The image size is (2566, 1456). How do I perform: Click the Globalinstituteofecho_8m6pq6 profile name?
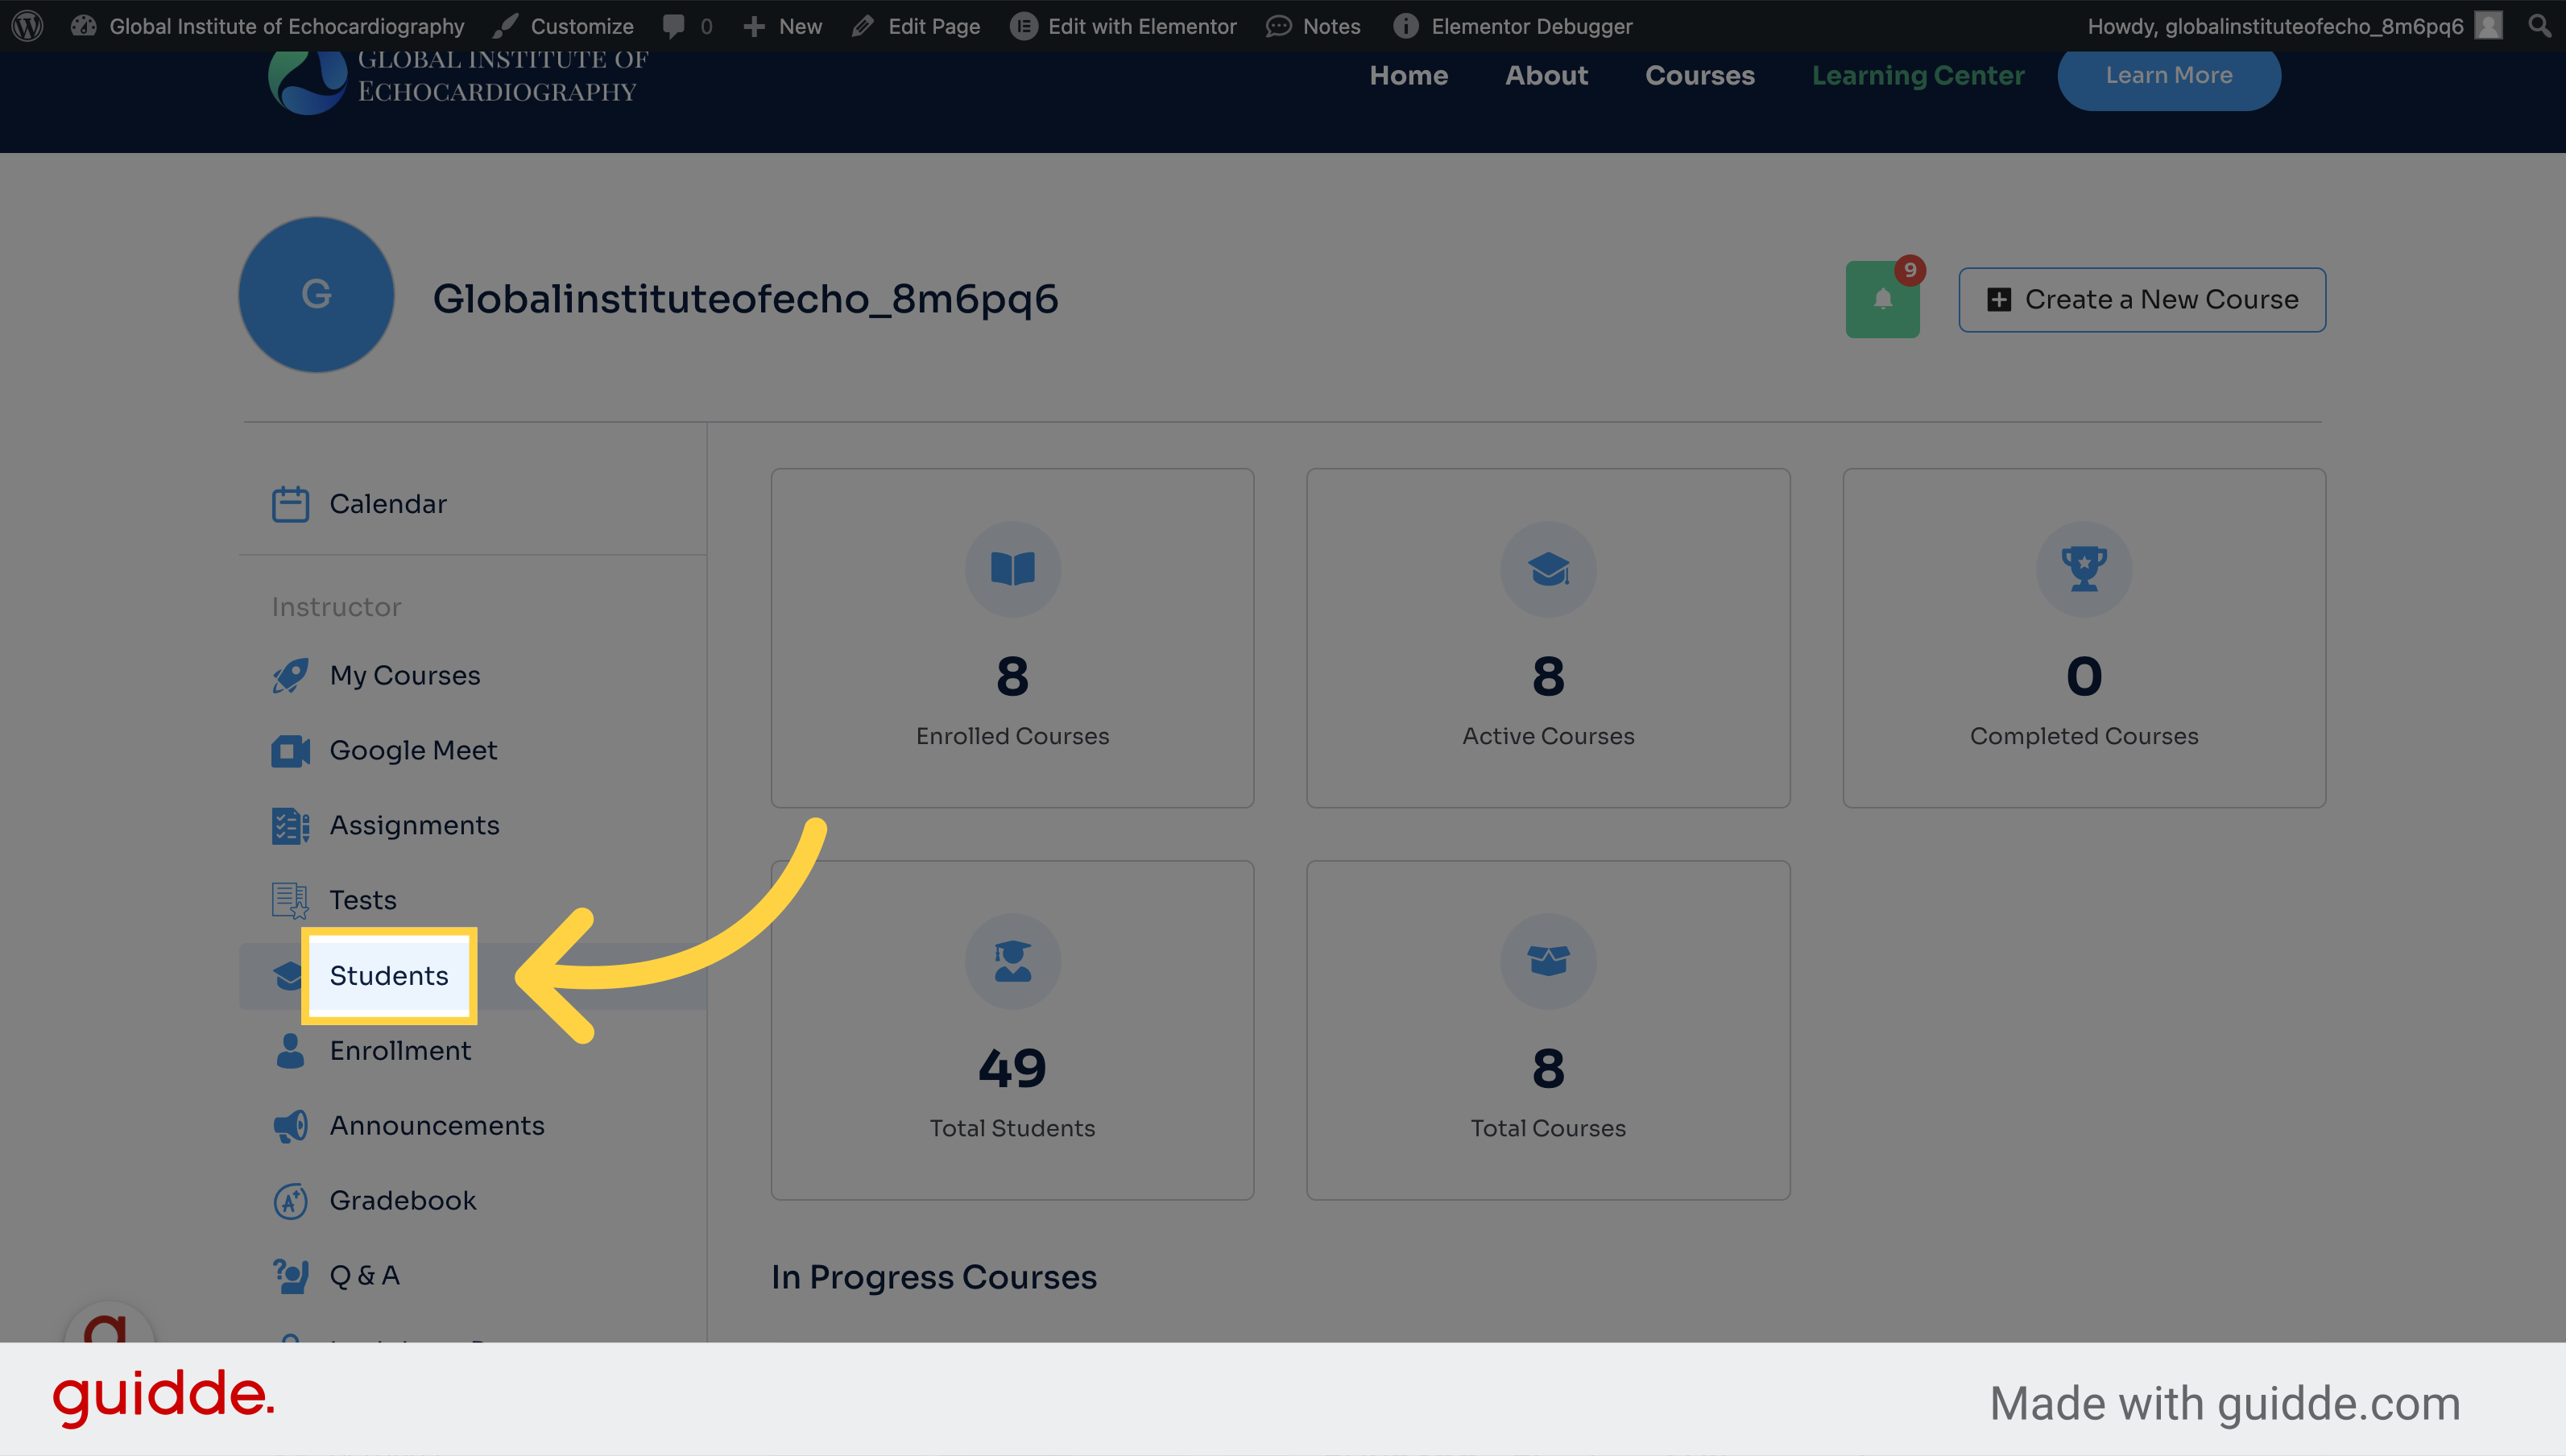[x=745, y=299]
